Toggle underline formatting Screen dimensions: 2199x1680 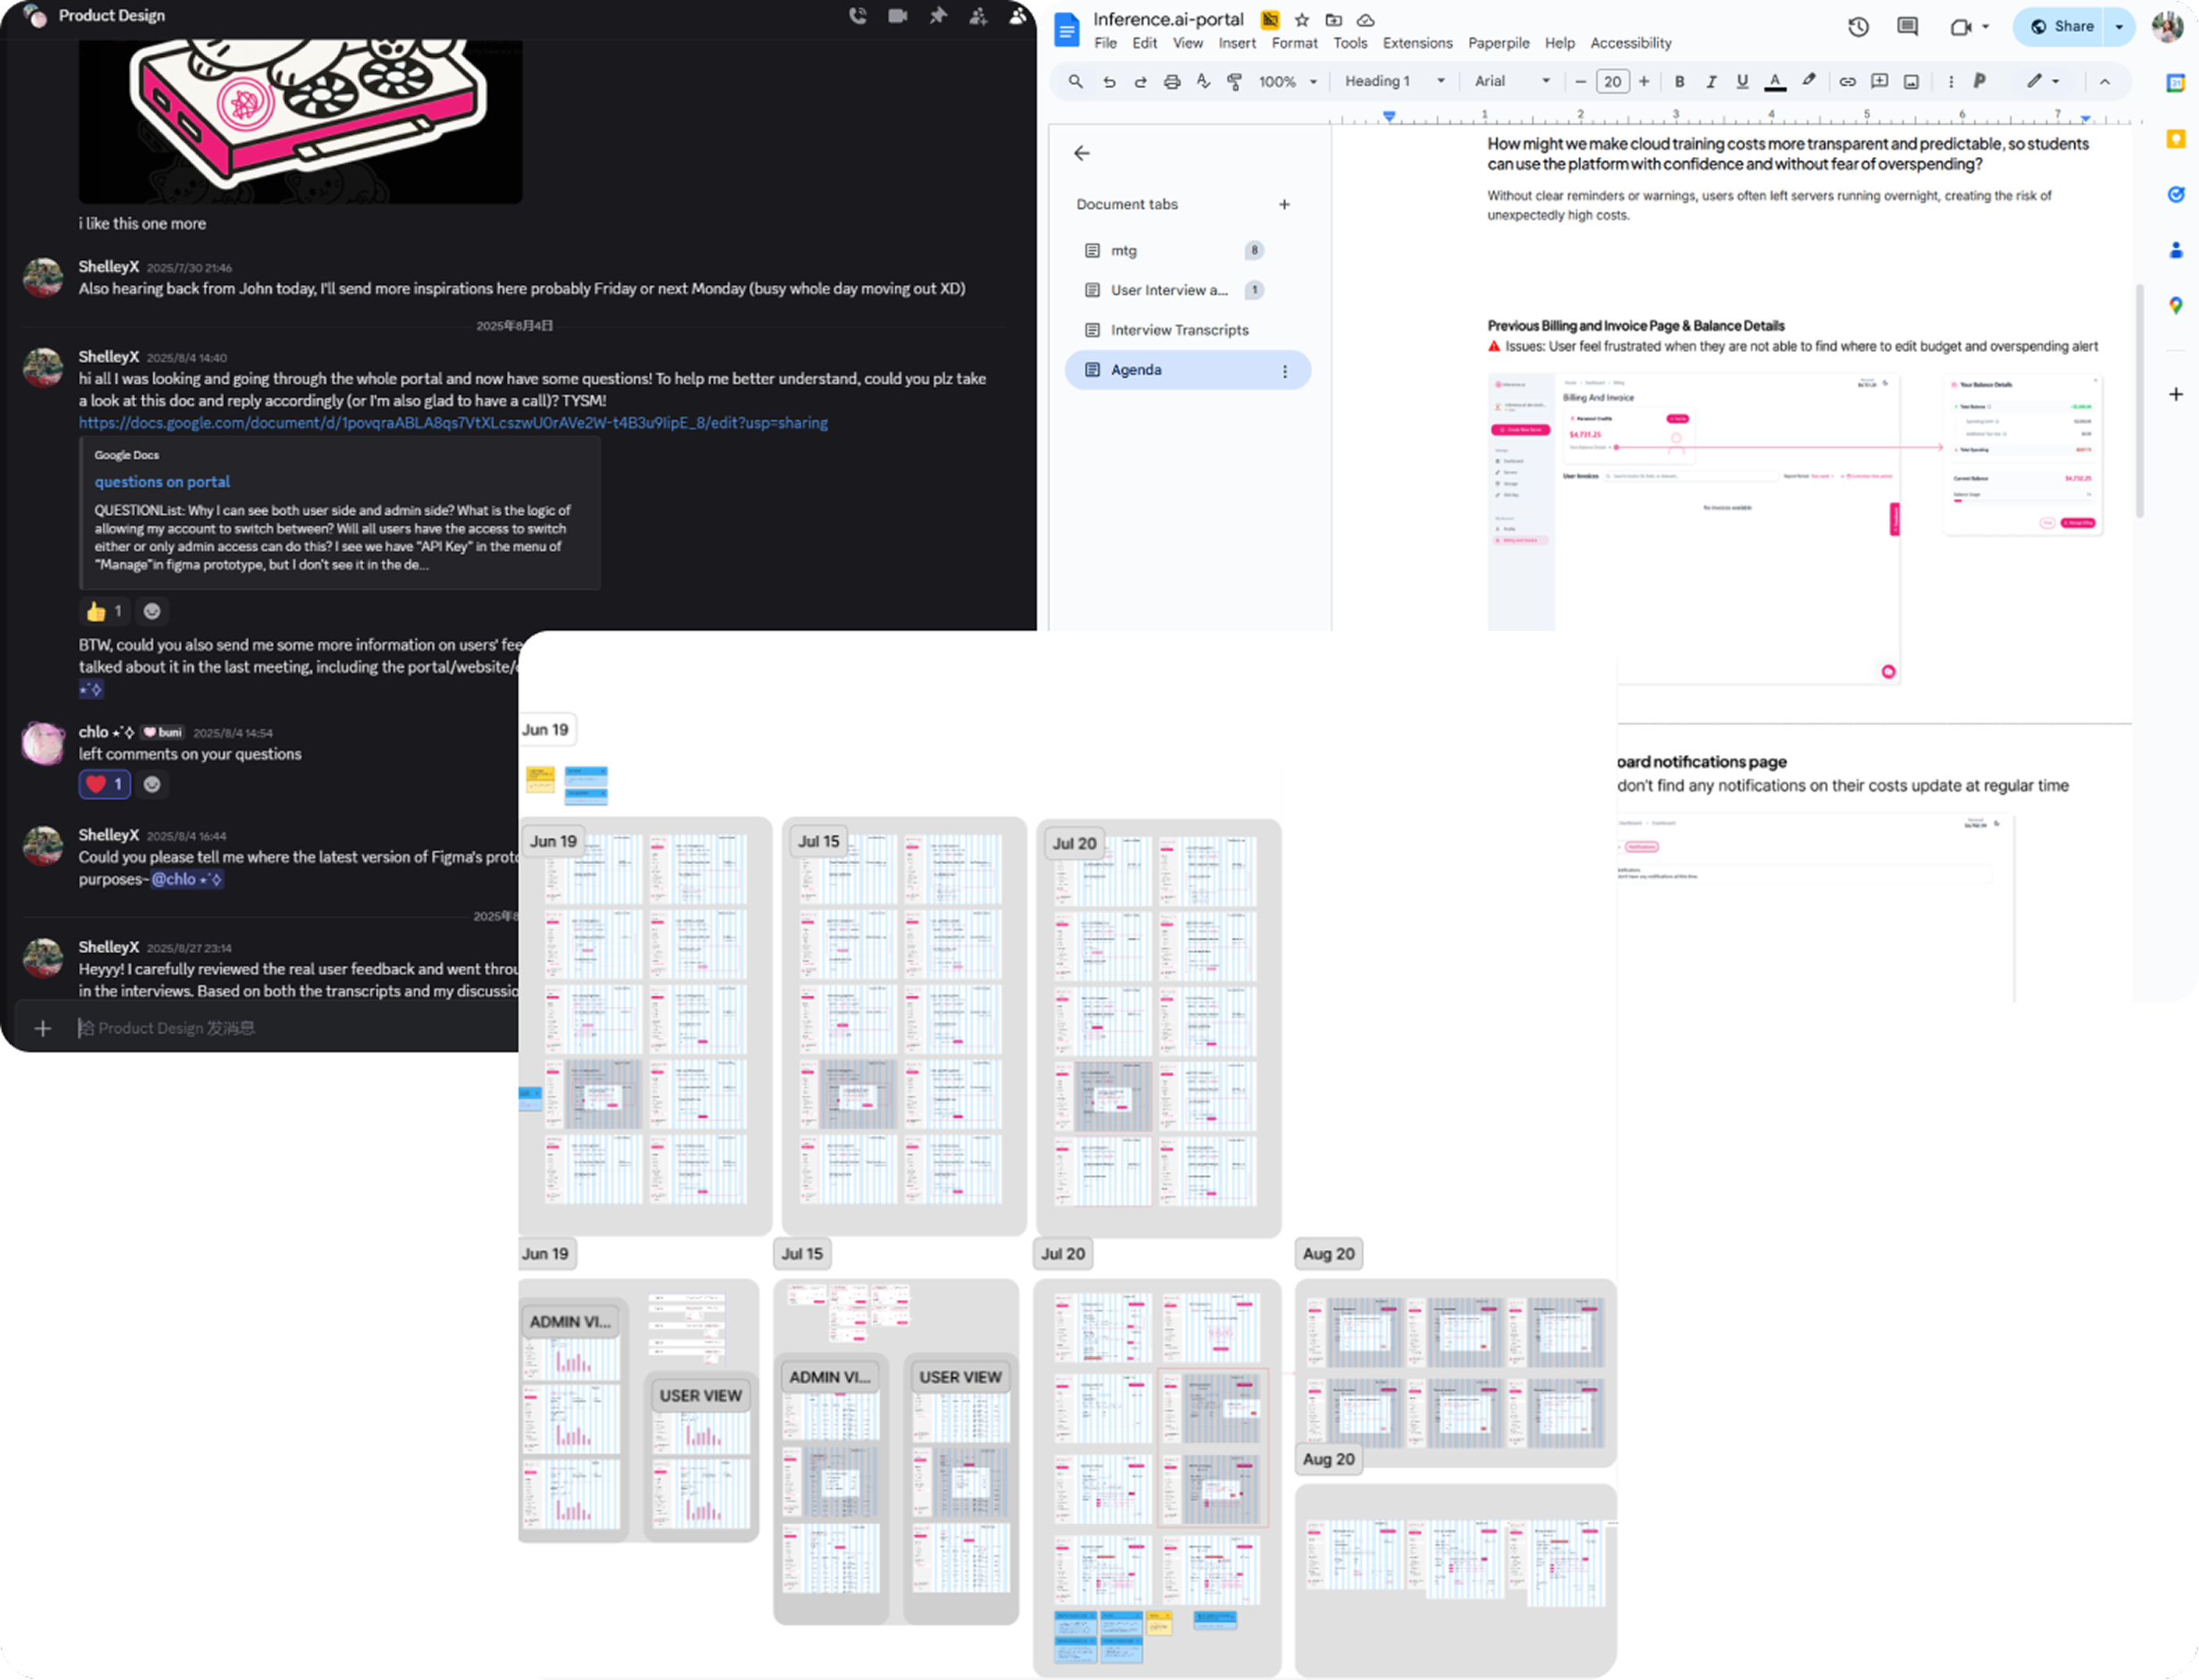(1743, 82)
